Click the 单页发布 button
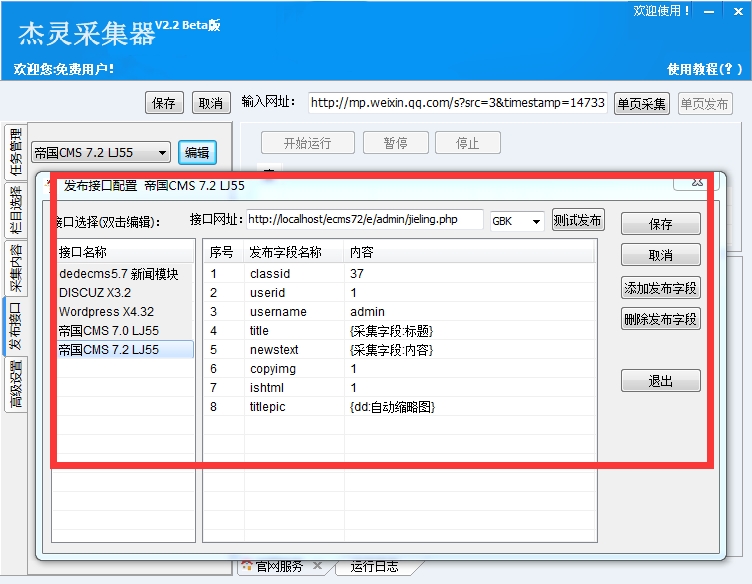Screen dimensions: 752x584 [x=705, y=104]
